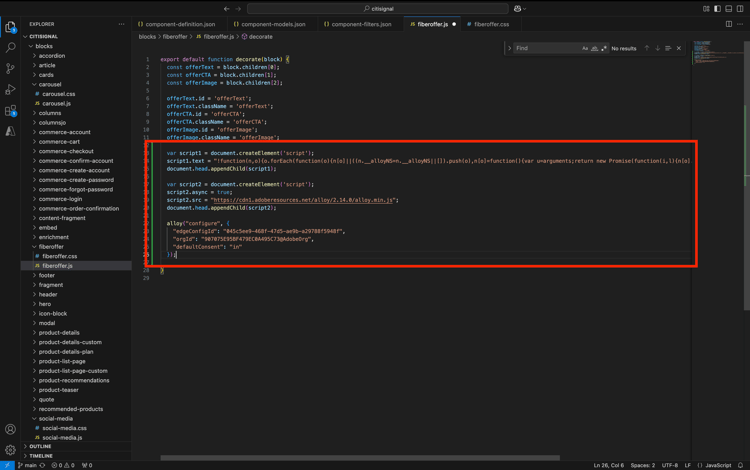
Task: Click the horizontal editor scrollbar
Action: tap(360, 458)
